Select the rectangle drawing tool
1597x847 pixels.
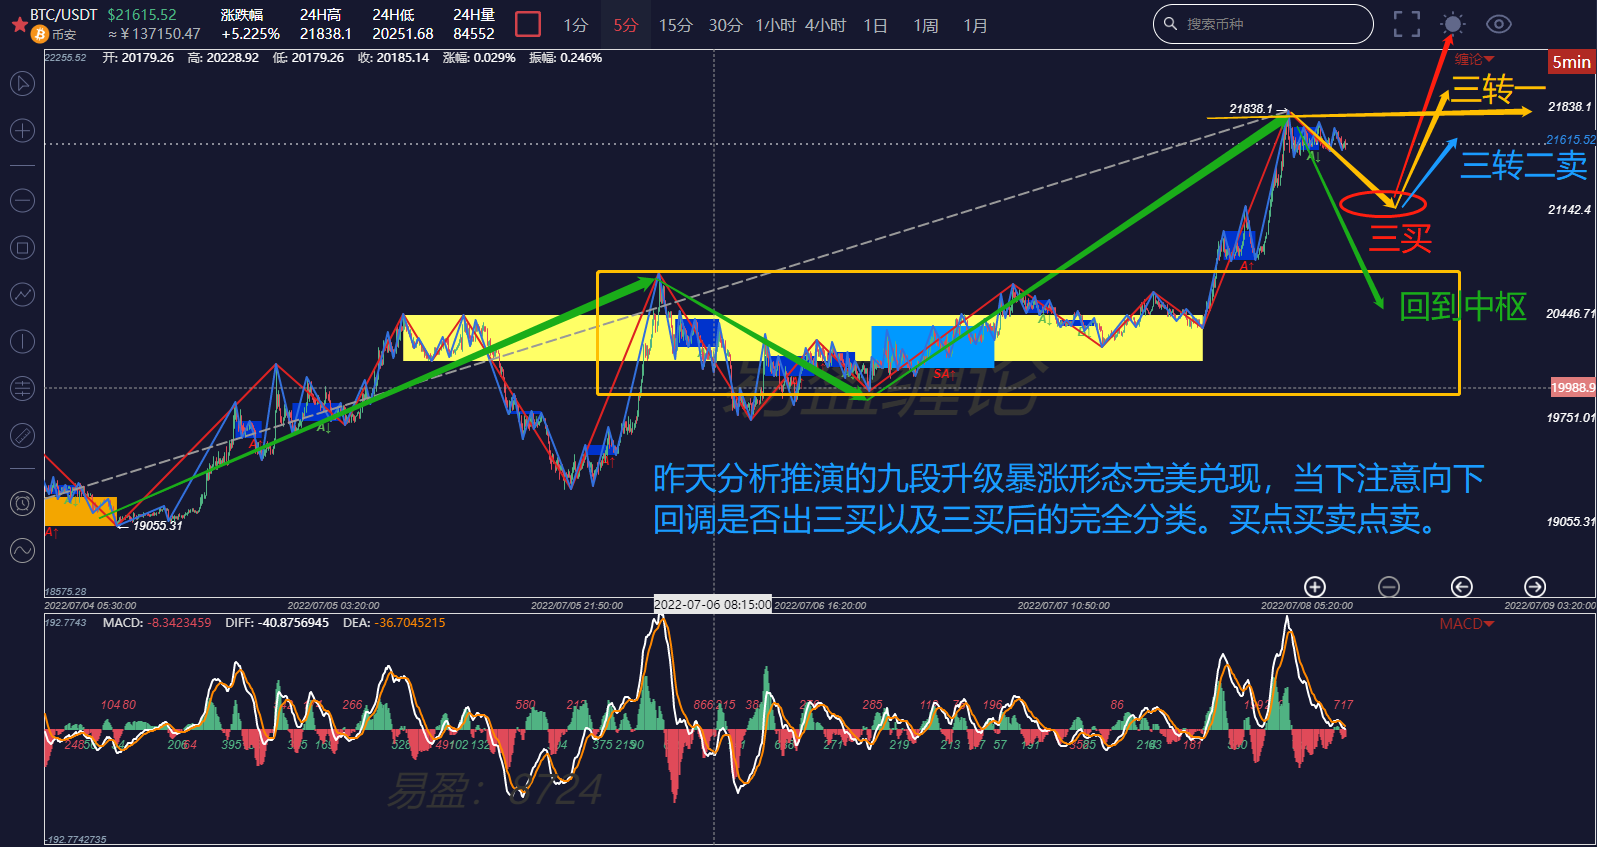point(22,248)
